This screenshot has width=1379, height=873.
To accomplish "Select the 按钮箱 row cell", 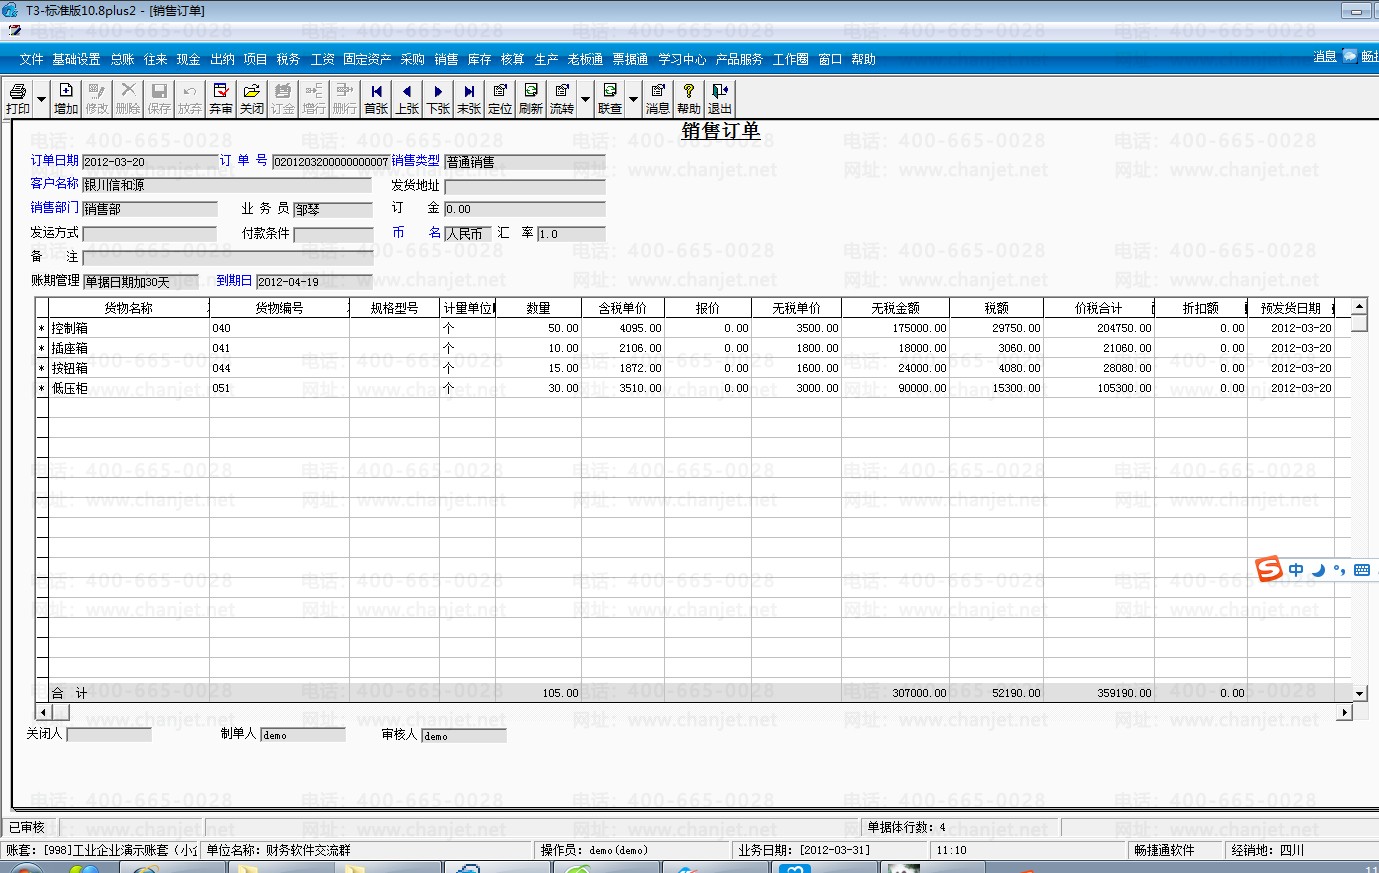I will pyautogui.click(x=129, y=368).
